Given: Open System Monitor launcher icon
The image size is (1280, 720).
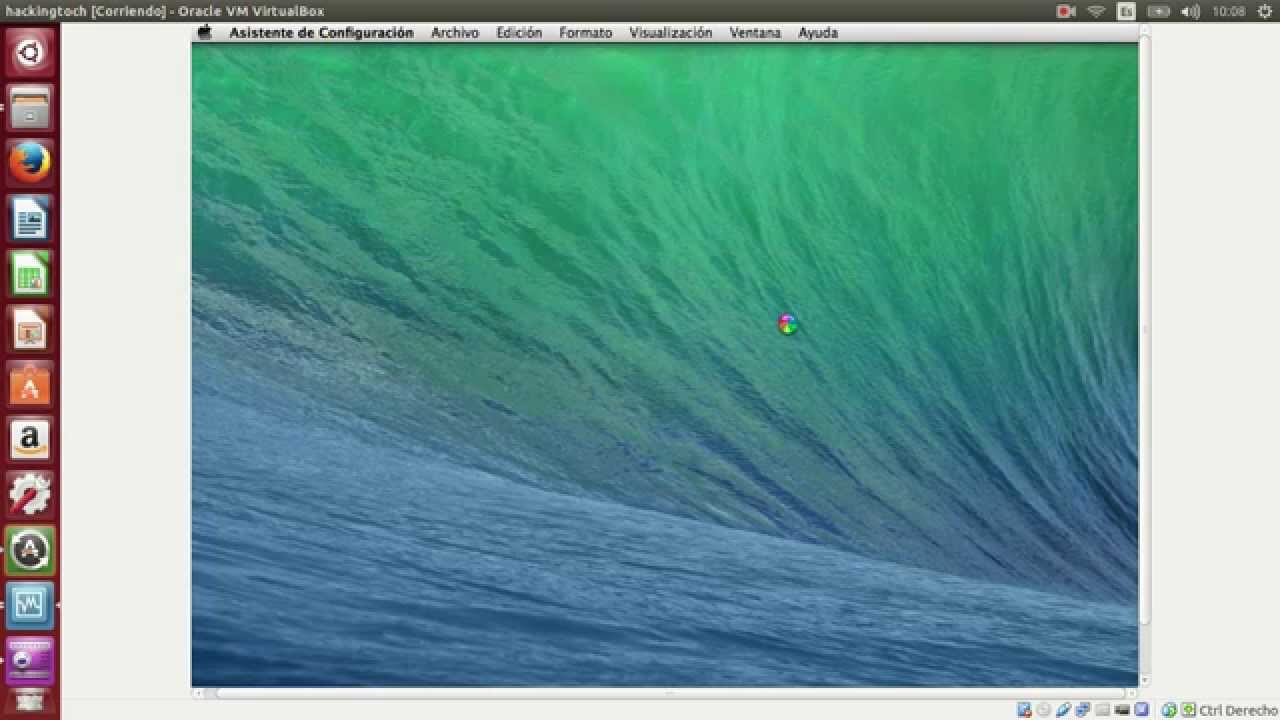Looking at the screenshot, I should [x=30, y=605].
